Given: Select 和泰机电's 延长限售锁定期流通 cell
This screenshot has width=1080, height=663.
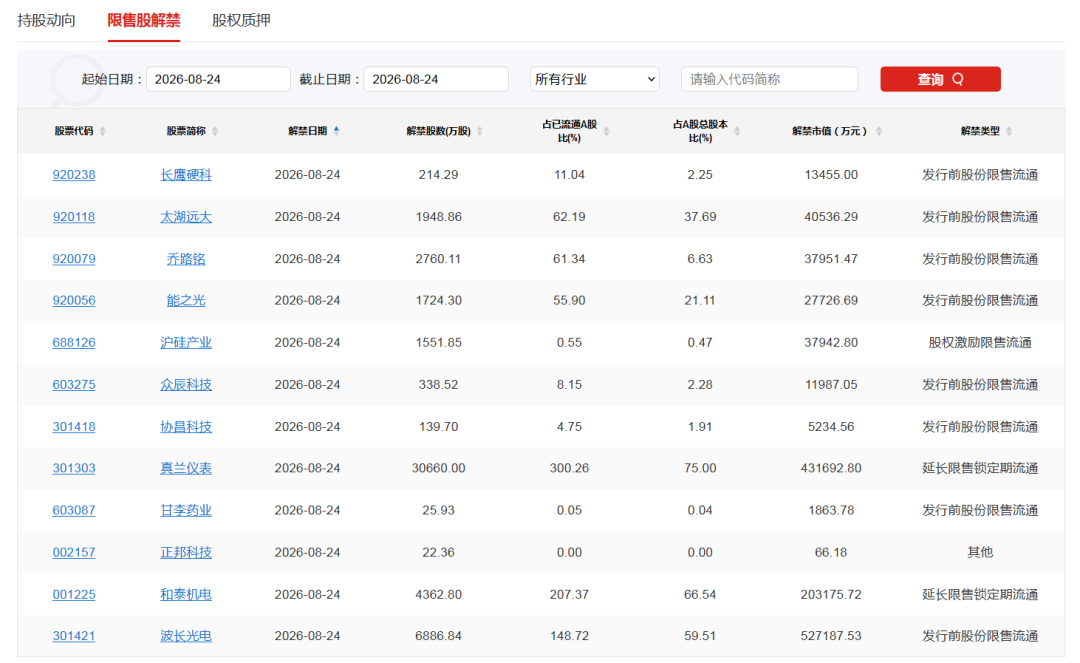Looking at the screenshot, I should 979,594.
